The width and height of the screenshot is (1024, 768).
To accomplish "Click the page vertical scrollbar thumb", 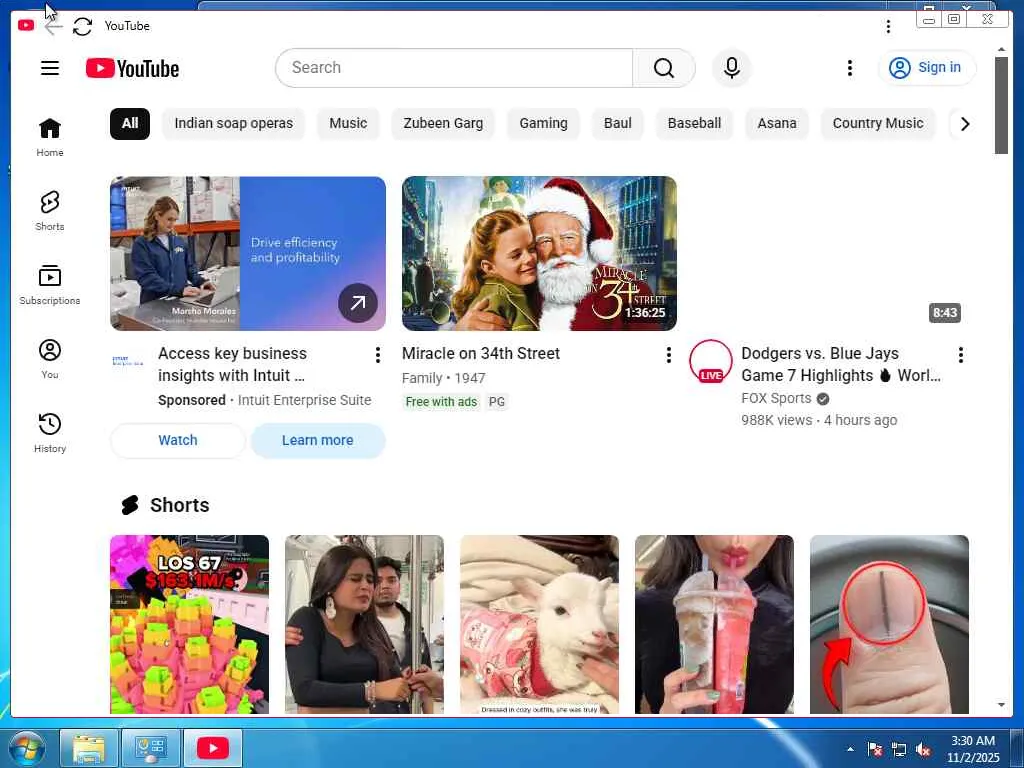I will [1001, 105].
